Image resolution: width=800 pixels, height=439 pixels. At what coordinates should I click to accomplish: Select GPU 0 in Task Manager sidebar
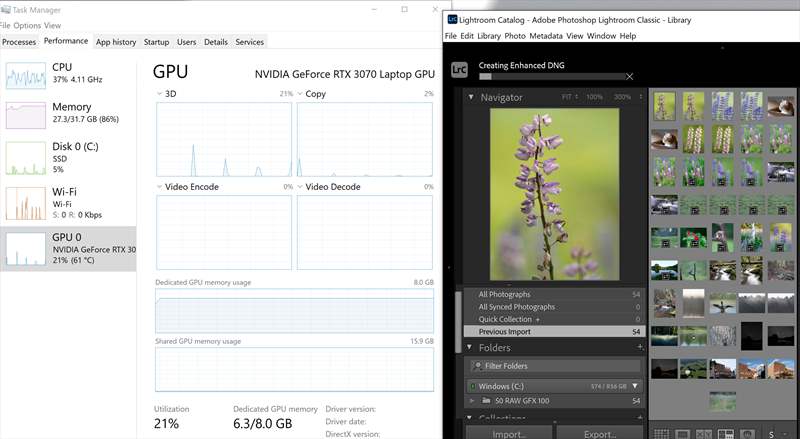click(x=68, y=249)
